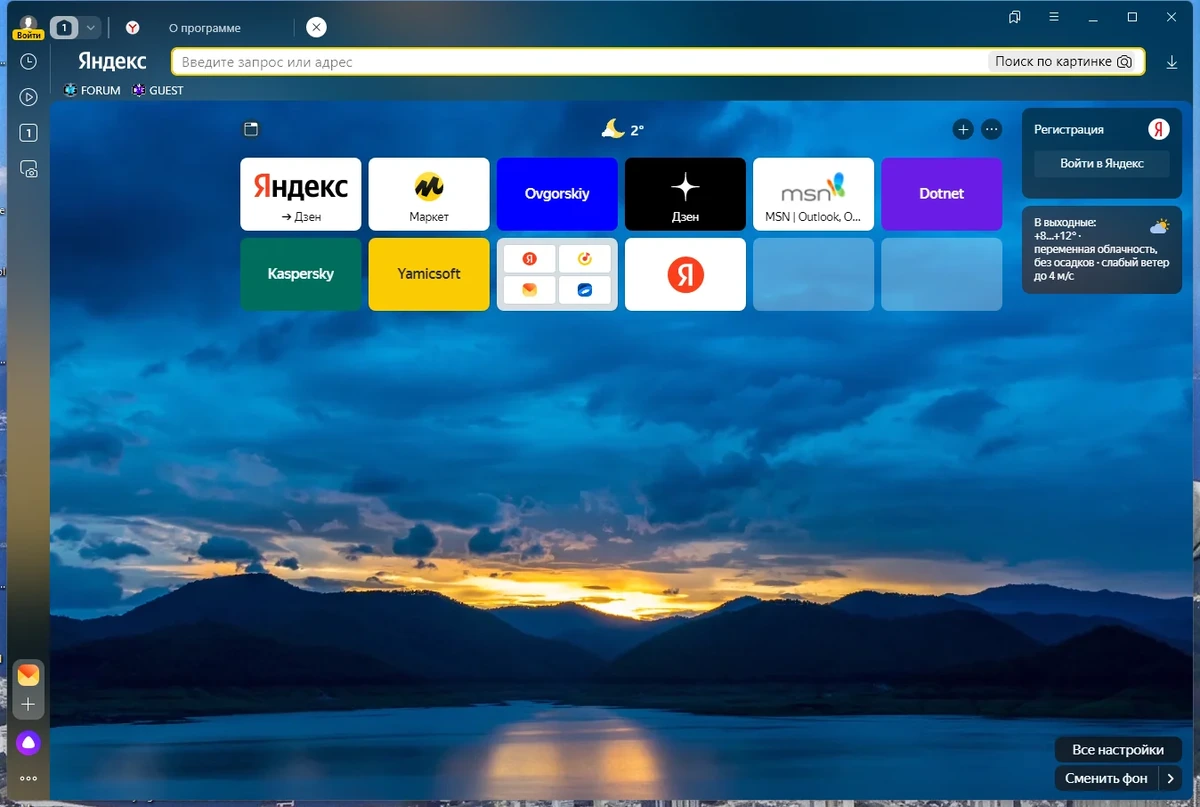Screen dimensions: 1200x807
Task: Click the Яндекс logo beside address bar
Action: pos(112,61)
